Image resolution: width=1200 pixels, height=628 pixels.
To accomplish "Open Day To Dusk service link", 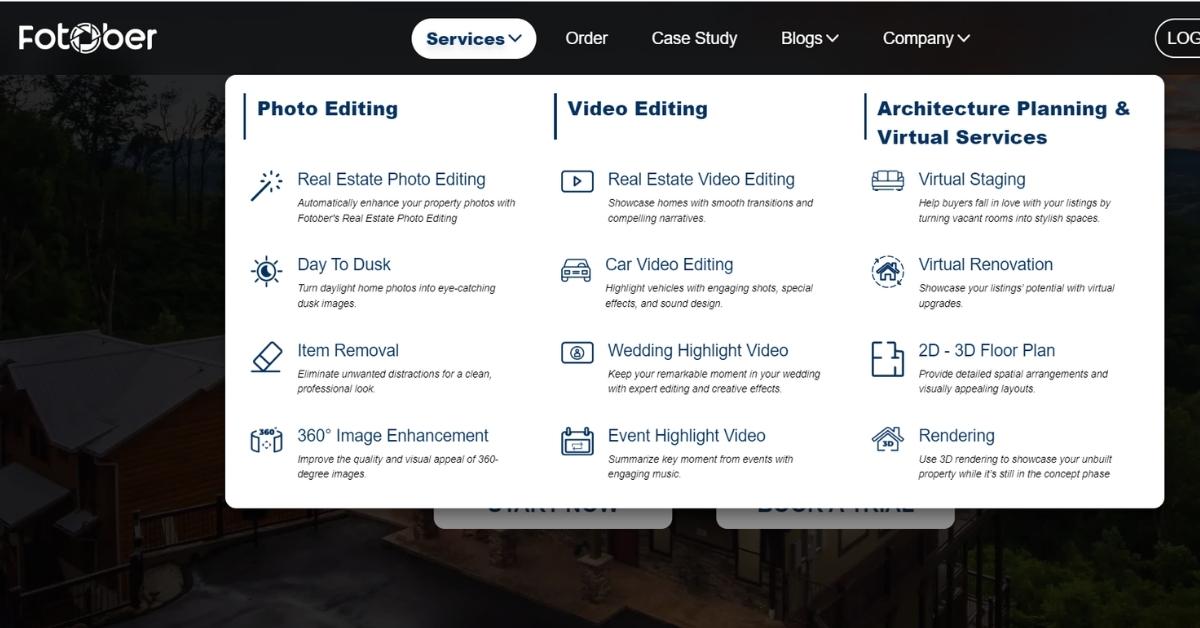I will click(x=344, y=264).
